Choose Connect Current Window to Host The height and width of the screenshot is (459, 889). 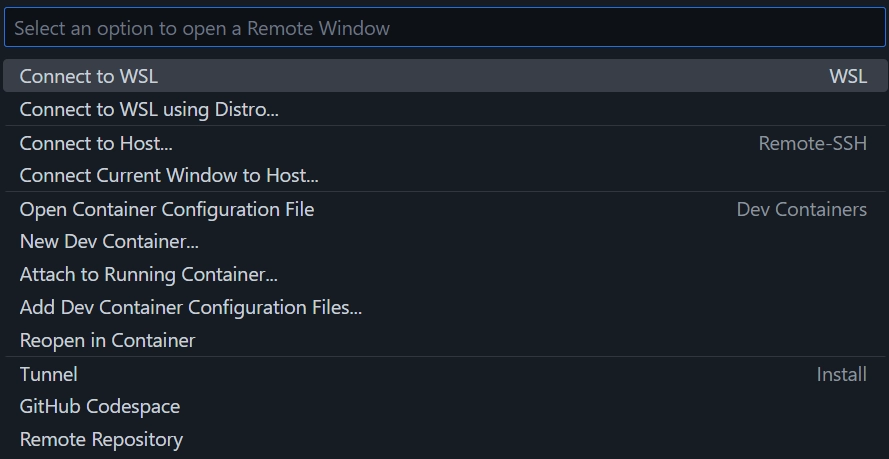pyautogui.click(x=169, y=176)
